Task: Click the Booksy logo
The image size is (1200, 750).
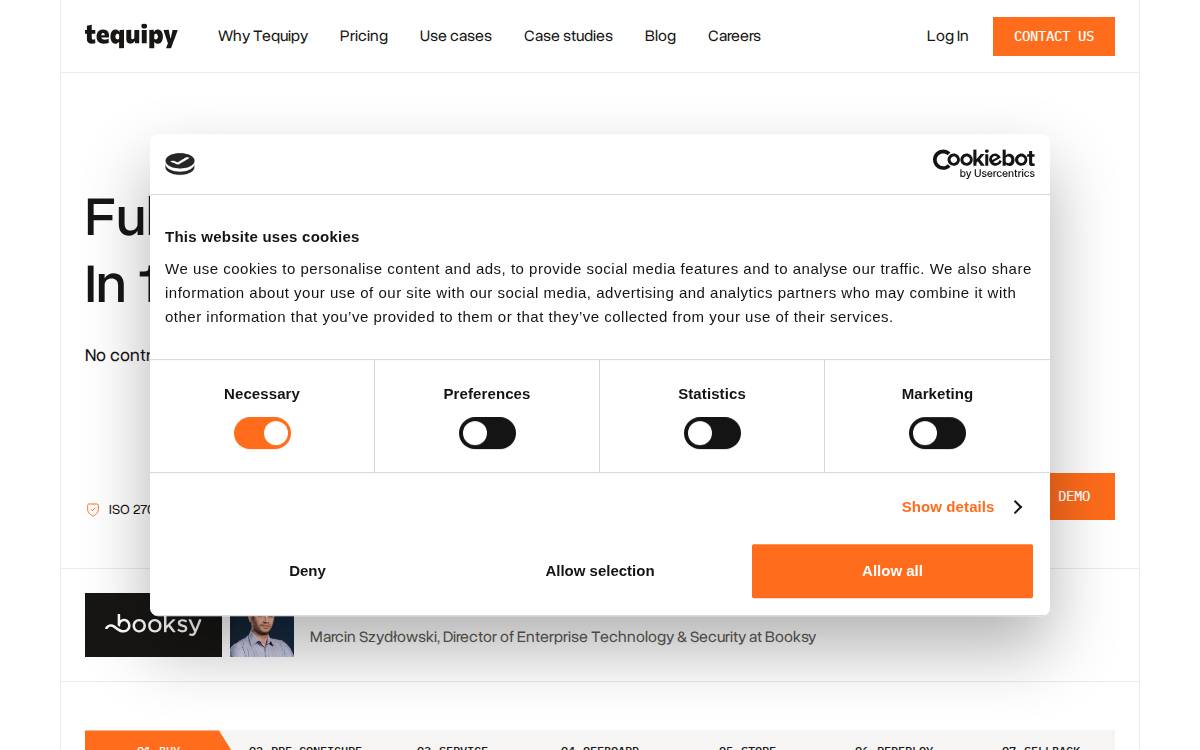Action: (x=153, y=625)
